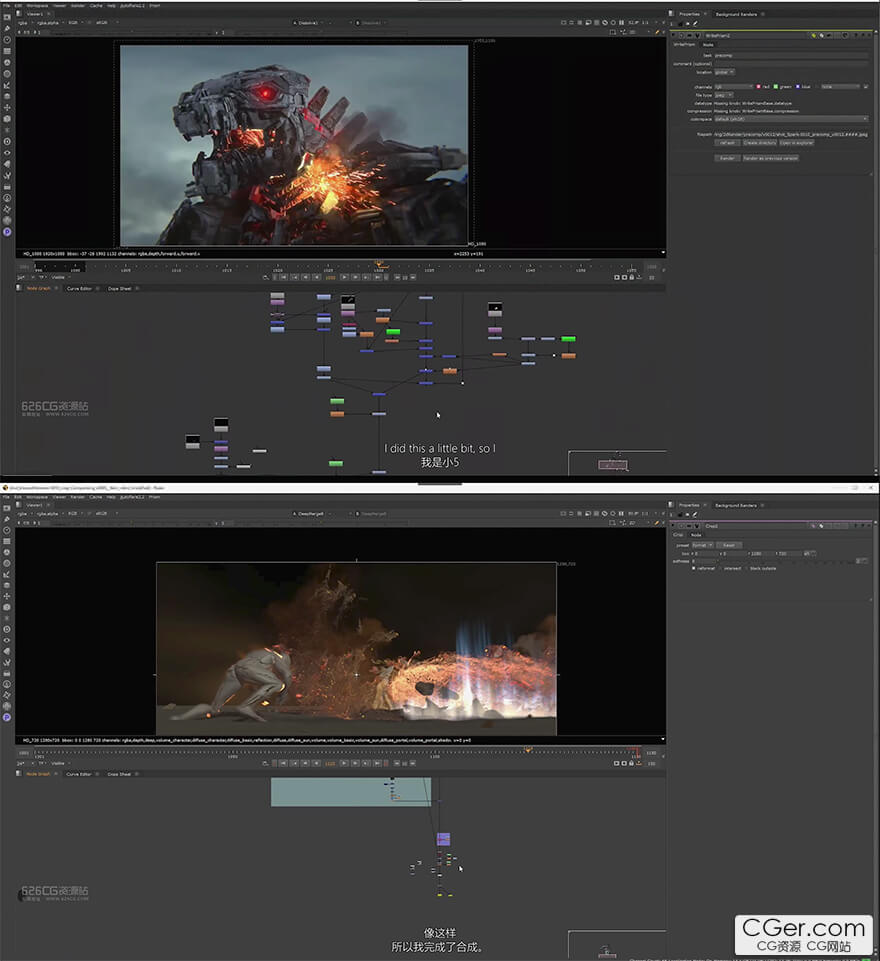Click the pencil icon under the upper Properties tab
Viewport: 880px width, 961px height.
click(x=696, y=24)
